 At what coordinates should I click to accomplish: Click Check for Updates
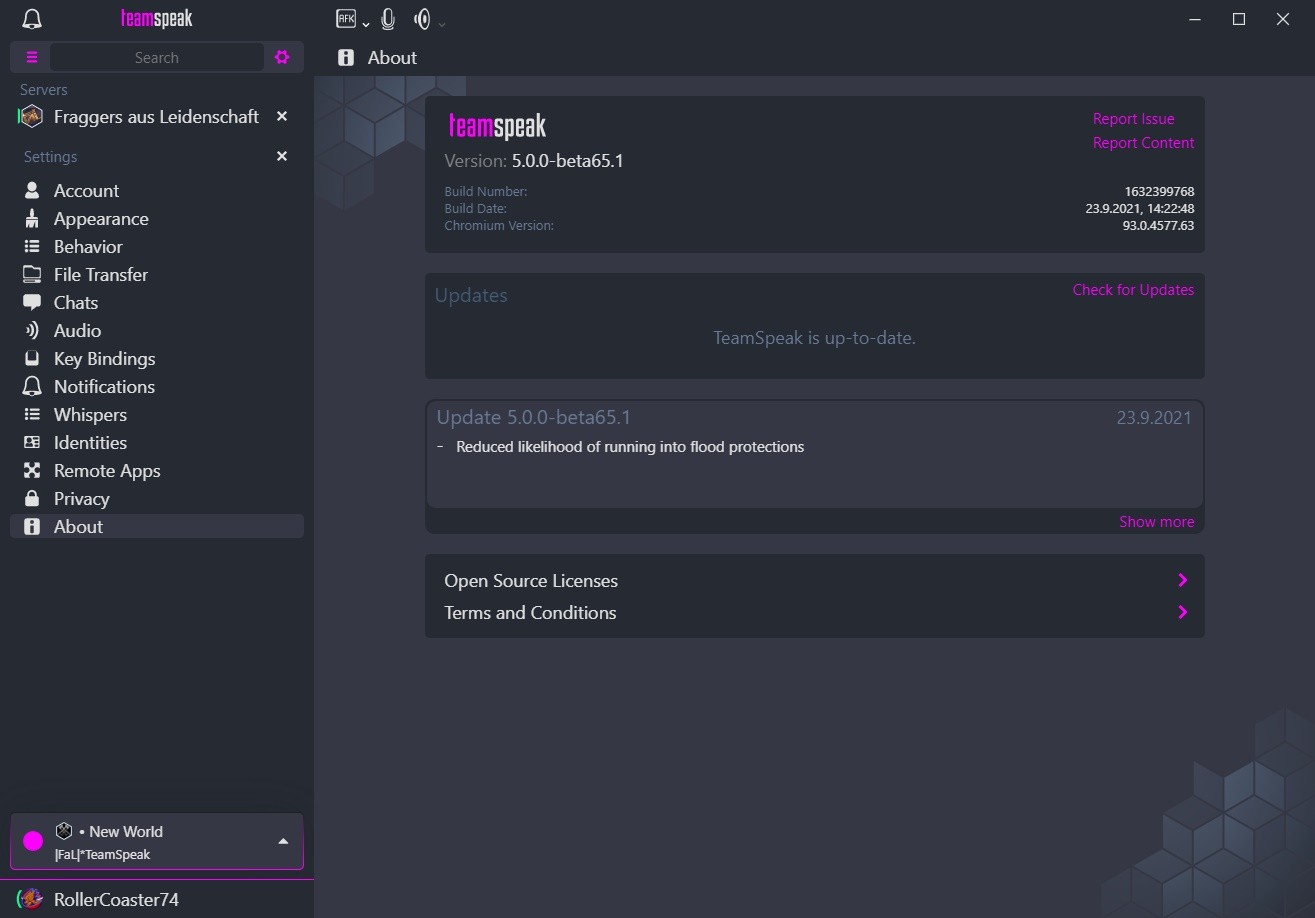coord(1133,290)
